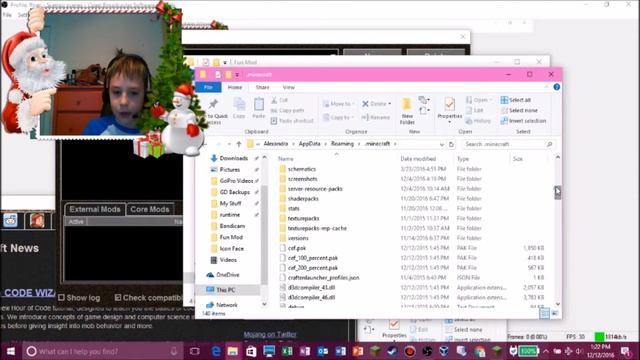Switch to the Home ribbon tab
The image size is (640, 360).
235,87
